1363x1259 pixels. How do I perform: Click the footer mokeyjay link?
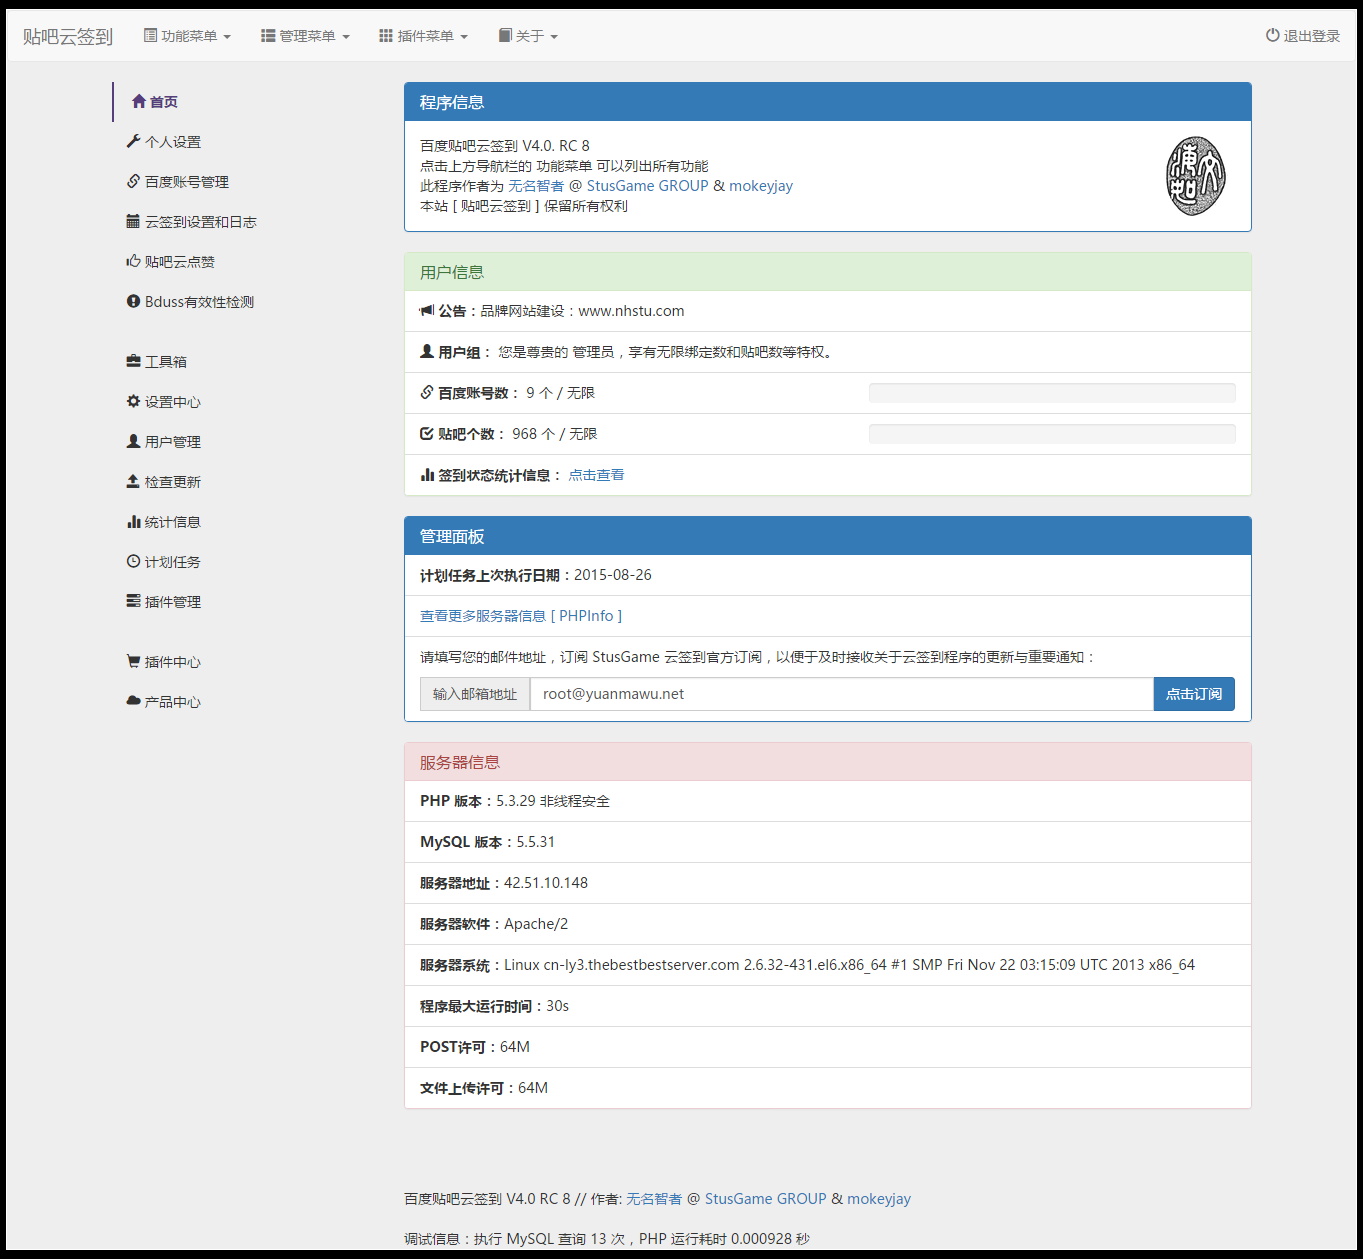pos(879,1199)
